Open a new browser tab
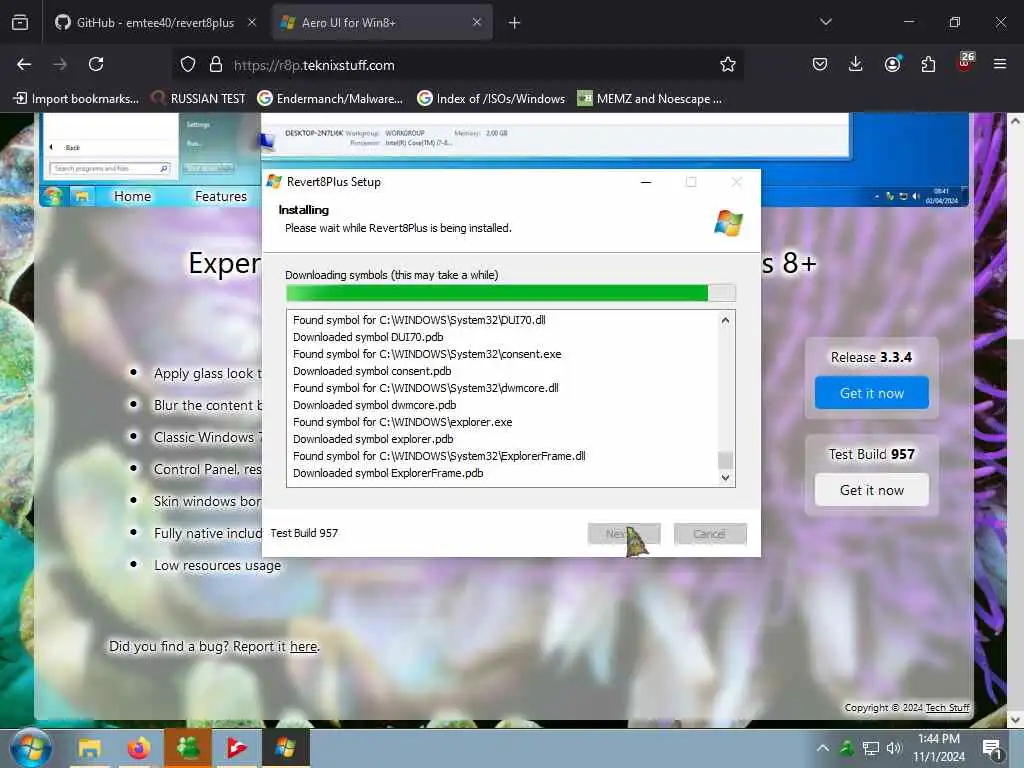The width and height of the screenshot is (1024, 768). 515,23
